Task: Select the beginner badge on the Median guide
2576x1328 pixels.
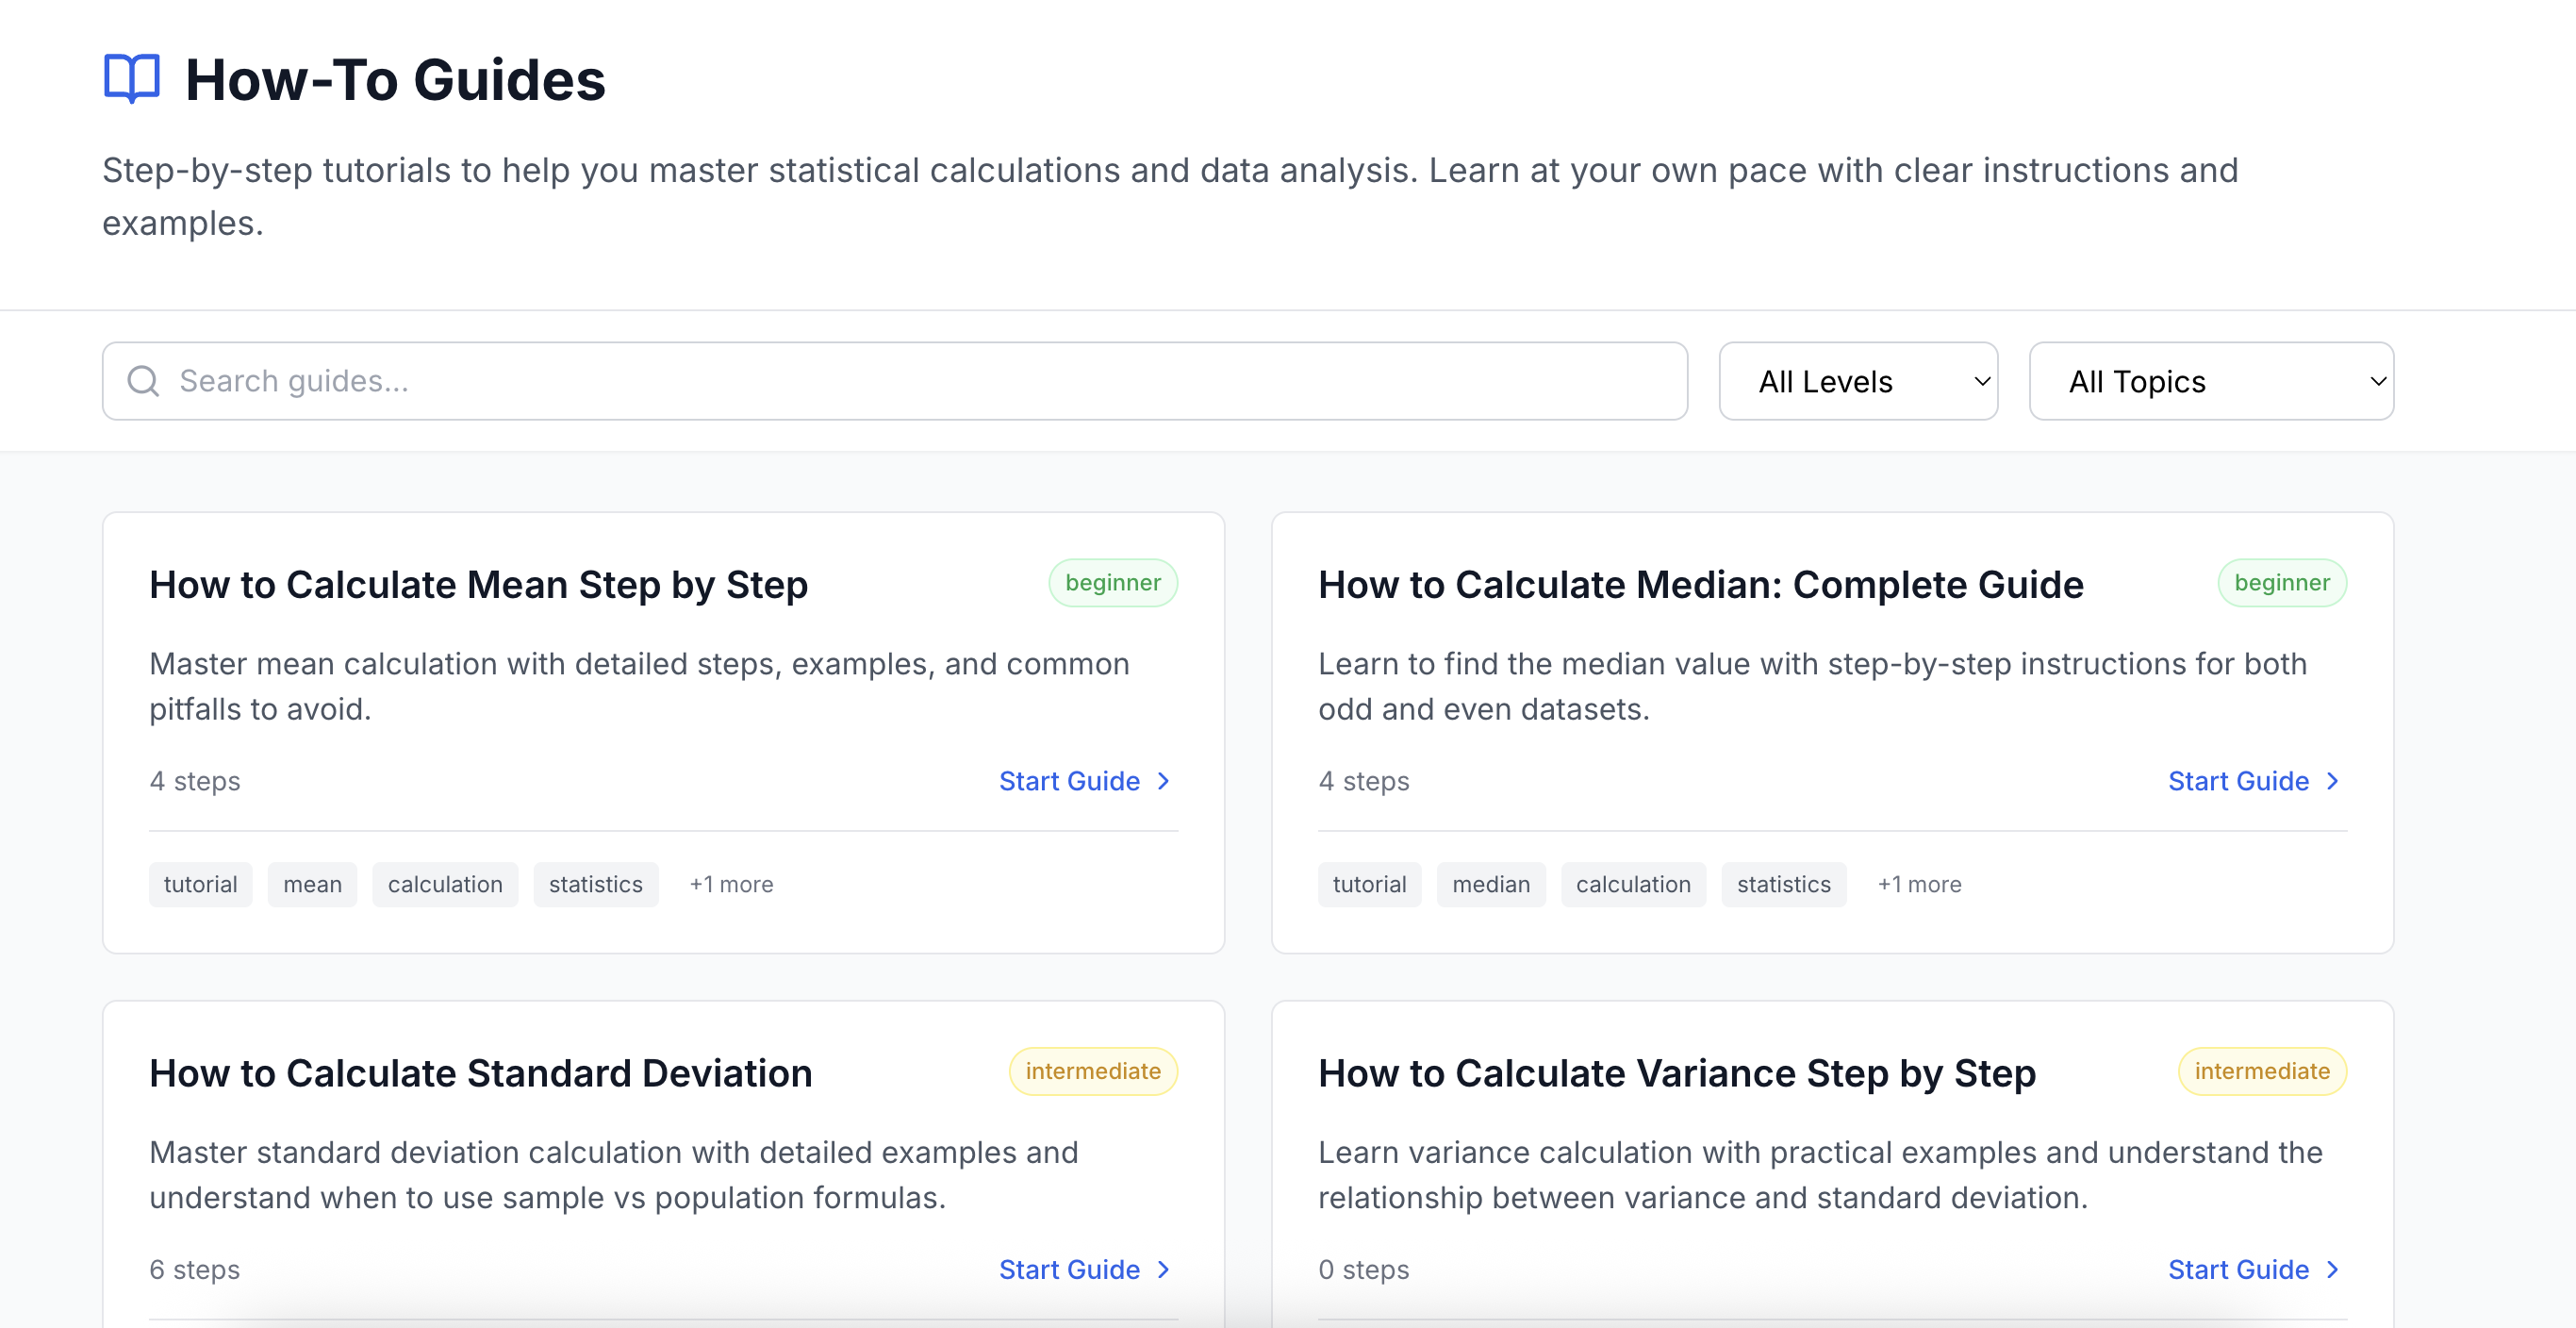Action: click(x=2281, y=582)
